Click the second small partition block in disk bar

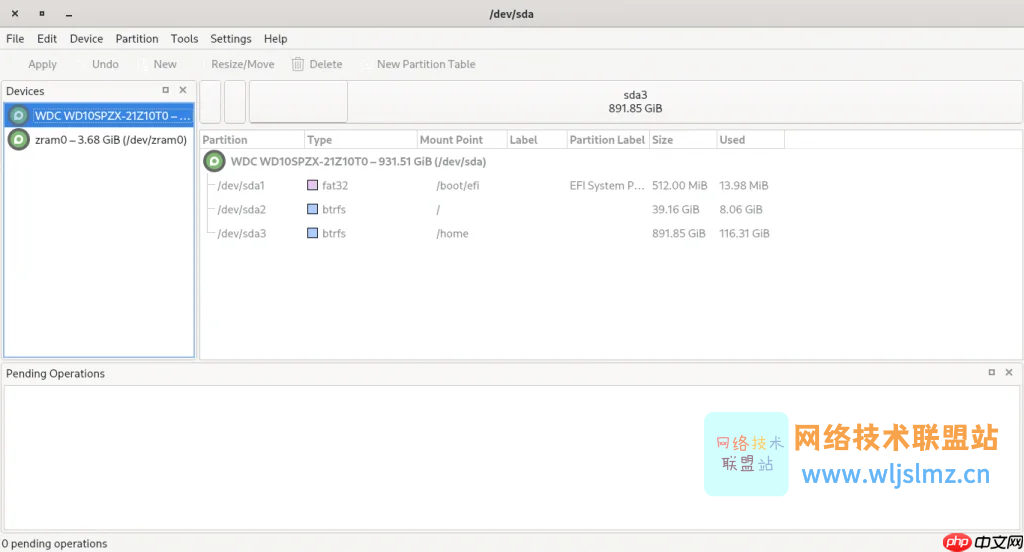click(x=235, y=102)
